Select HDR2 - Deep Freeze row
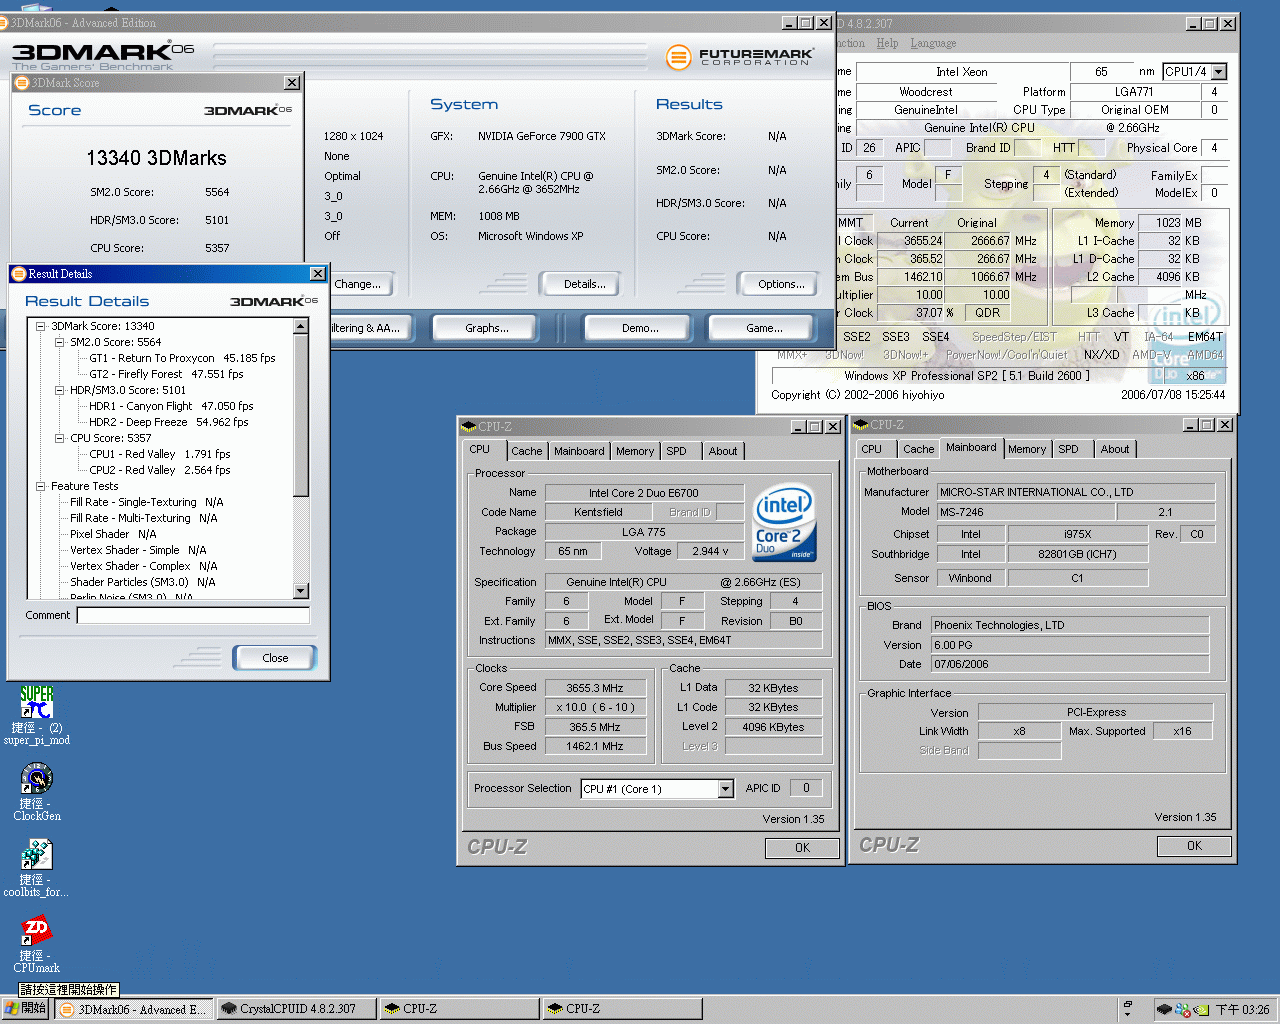Image resolution: width=1280 pixels, height=1024 pixels. [168, 422]
